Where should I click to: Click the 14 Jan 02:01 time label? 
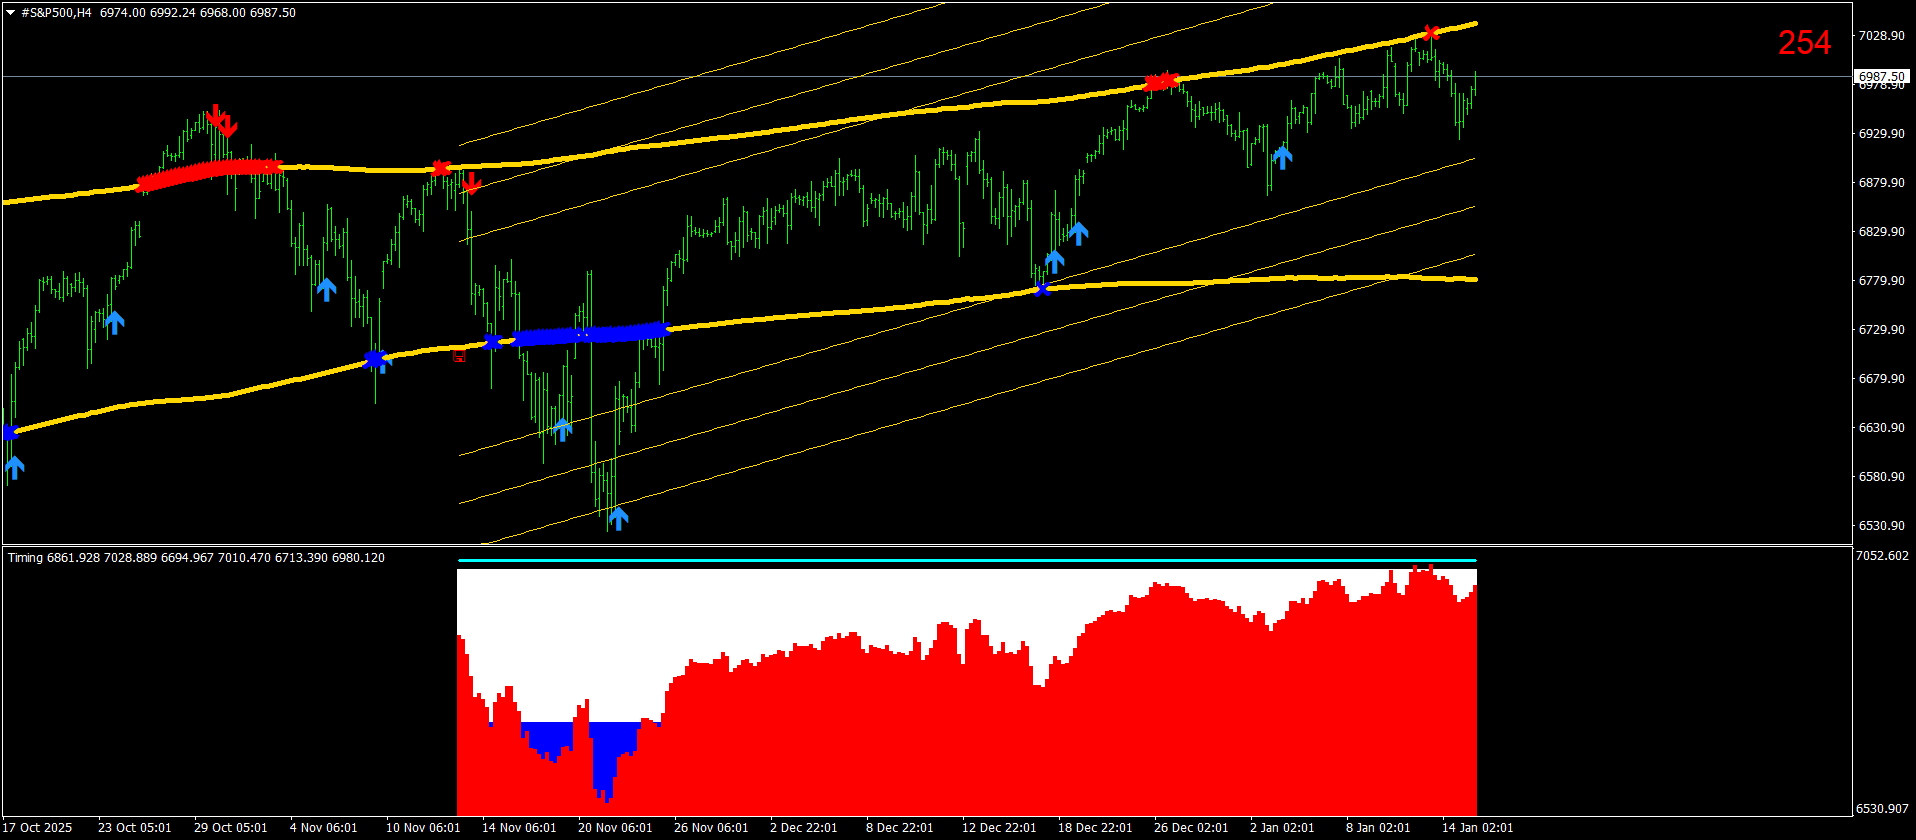[x=1477, y=828]
